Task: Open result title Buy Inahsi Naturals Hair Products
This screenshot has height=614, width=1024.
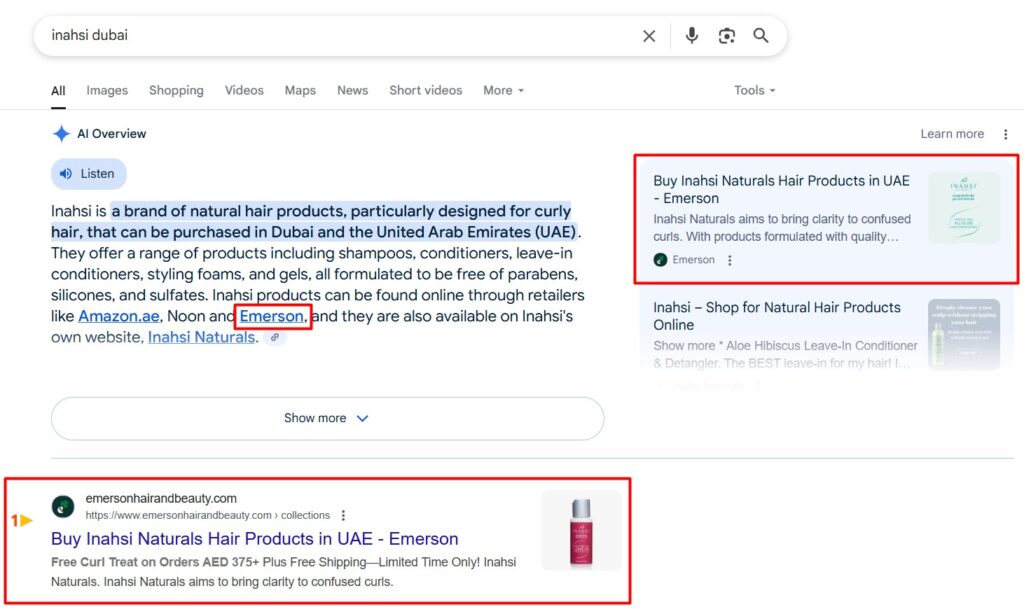Action: [x=255, y=539]
